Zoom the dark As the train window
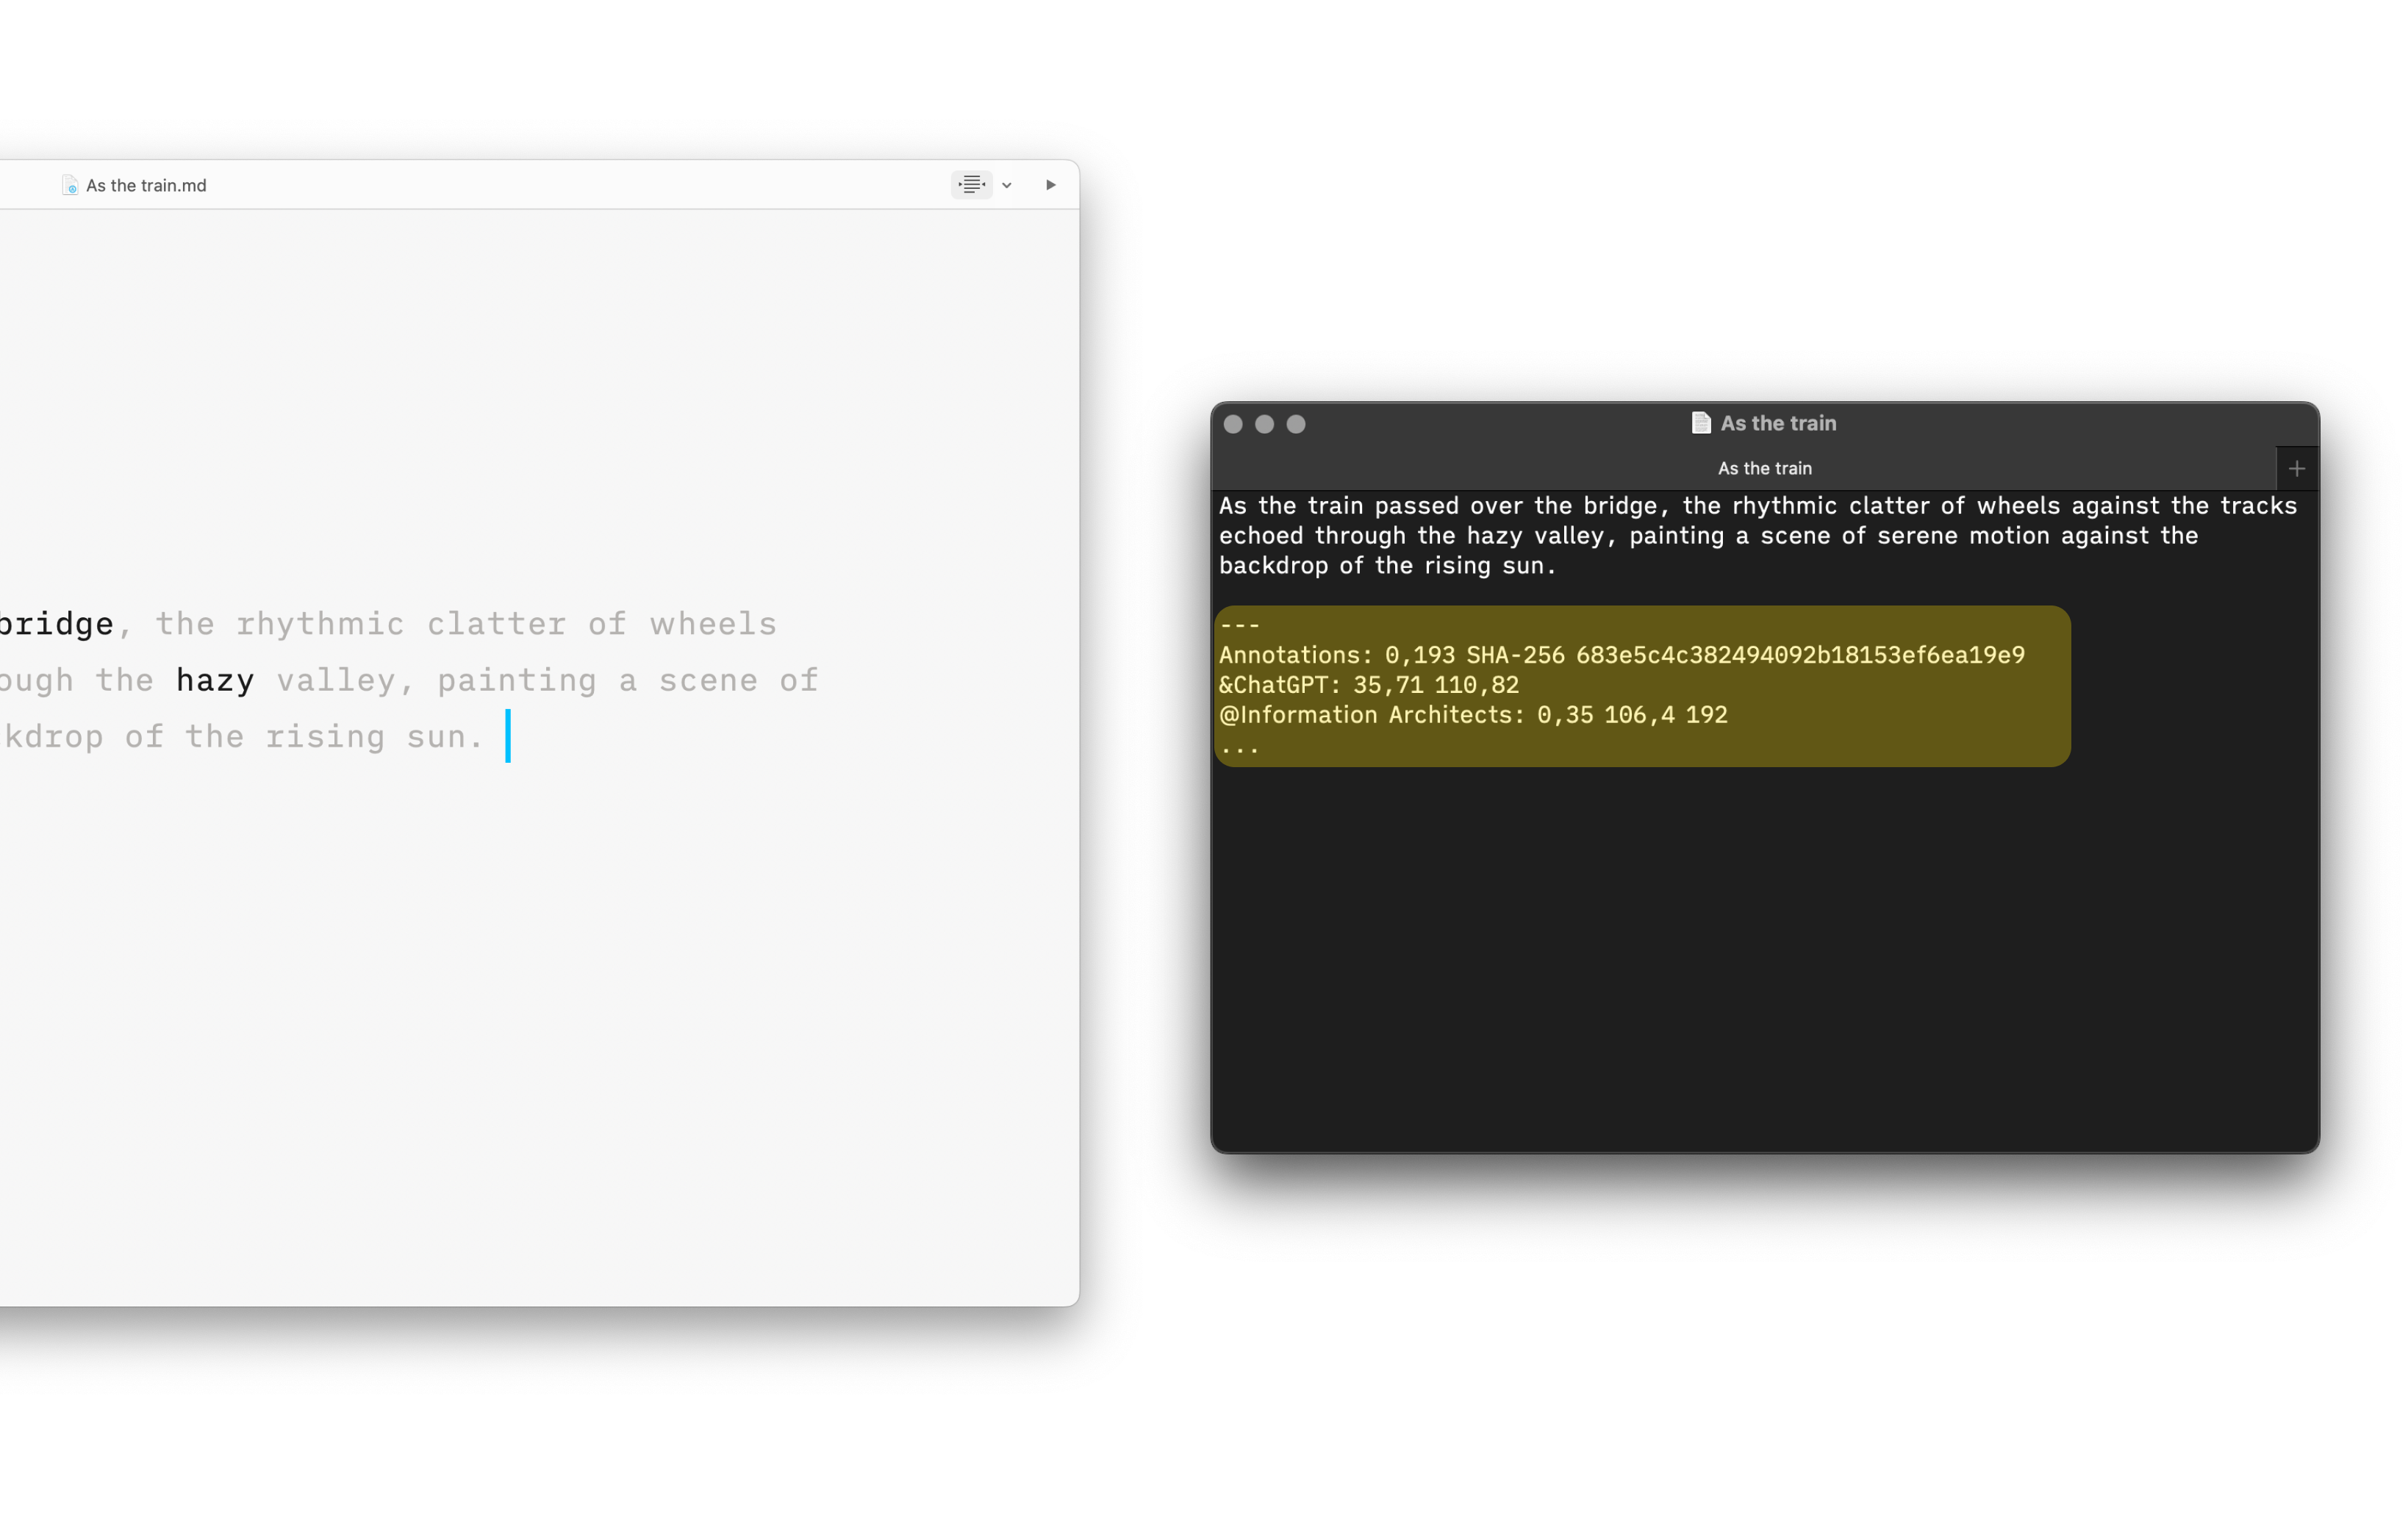The image size is (2408, 1513). point(1296,424)
